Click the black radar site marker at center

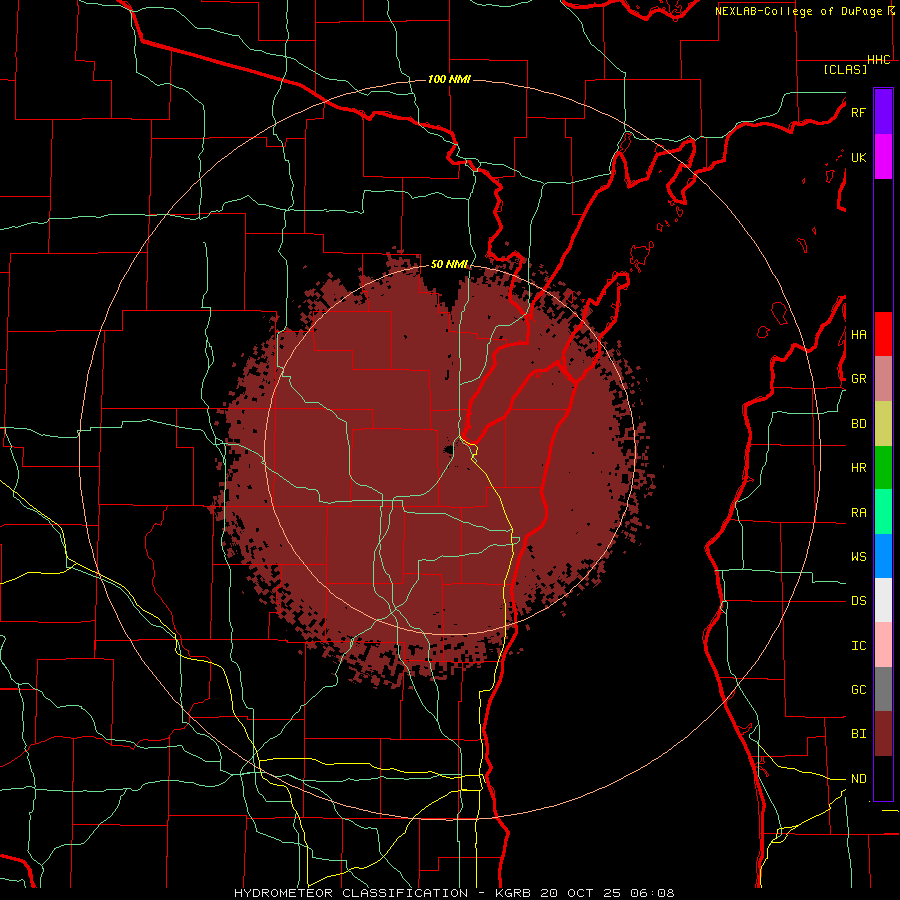click(x=448, y=449)
